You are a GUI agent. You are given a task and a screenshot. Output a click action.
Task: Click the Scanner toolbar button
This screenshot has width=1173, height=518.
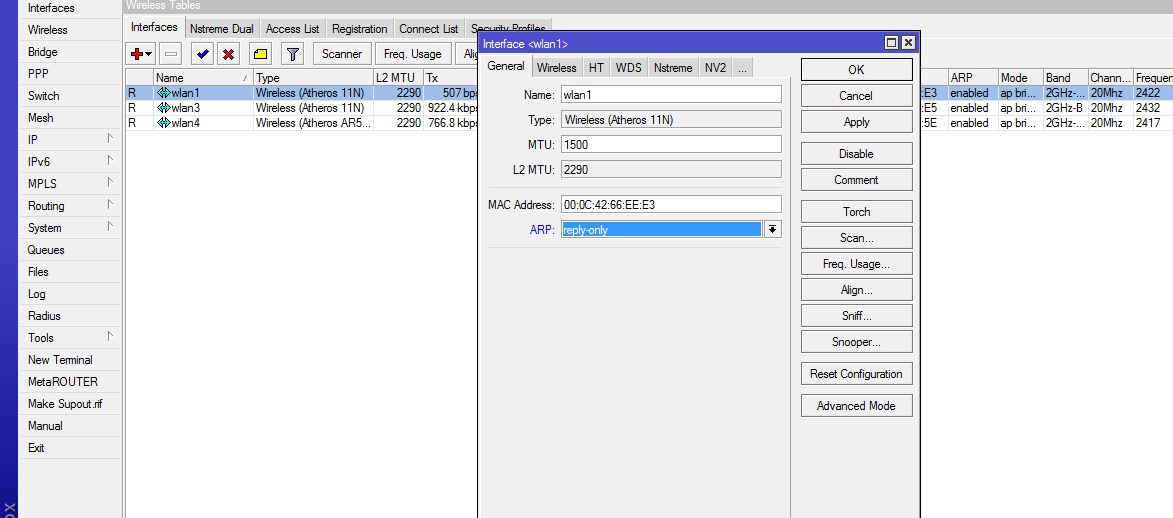(x=342, y=54)
